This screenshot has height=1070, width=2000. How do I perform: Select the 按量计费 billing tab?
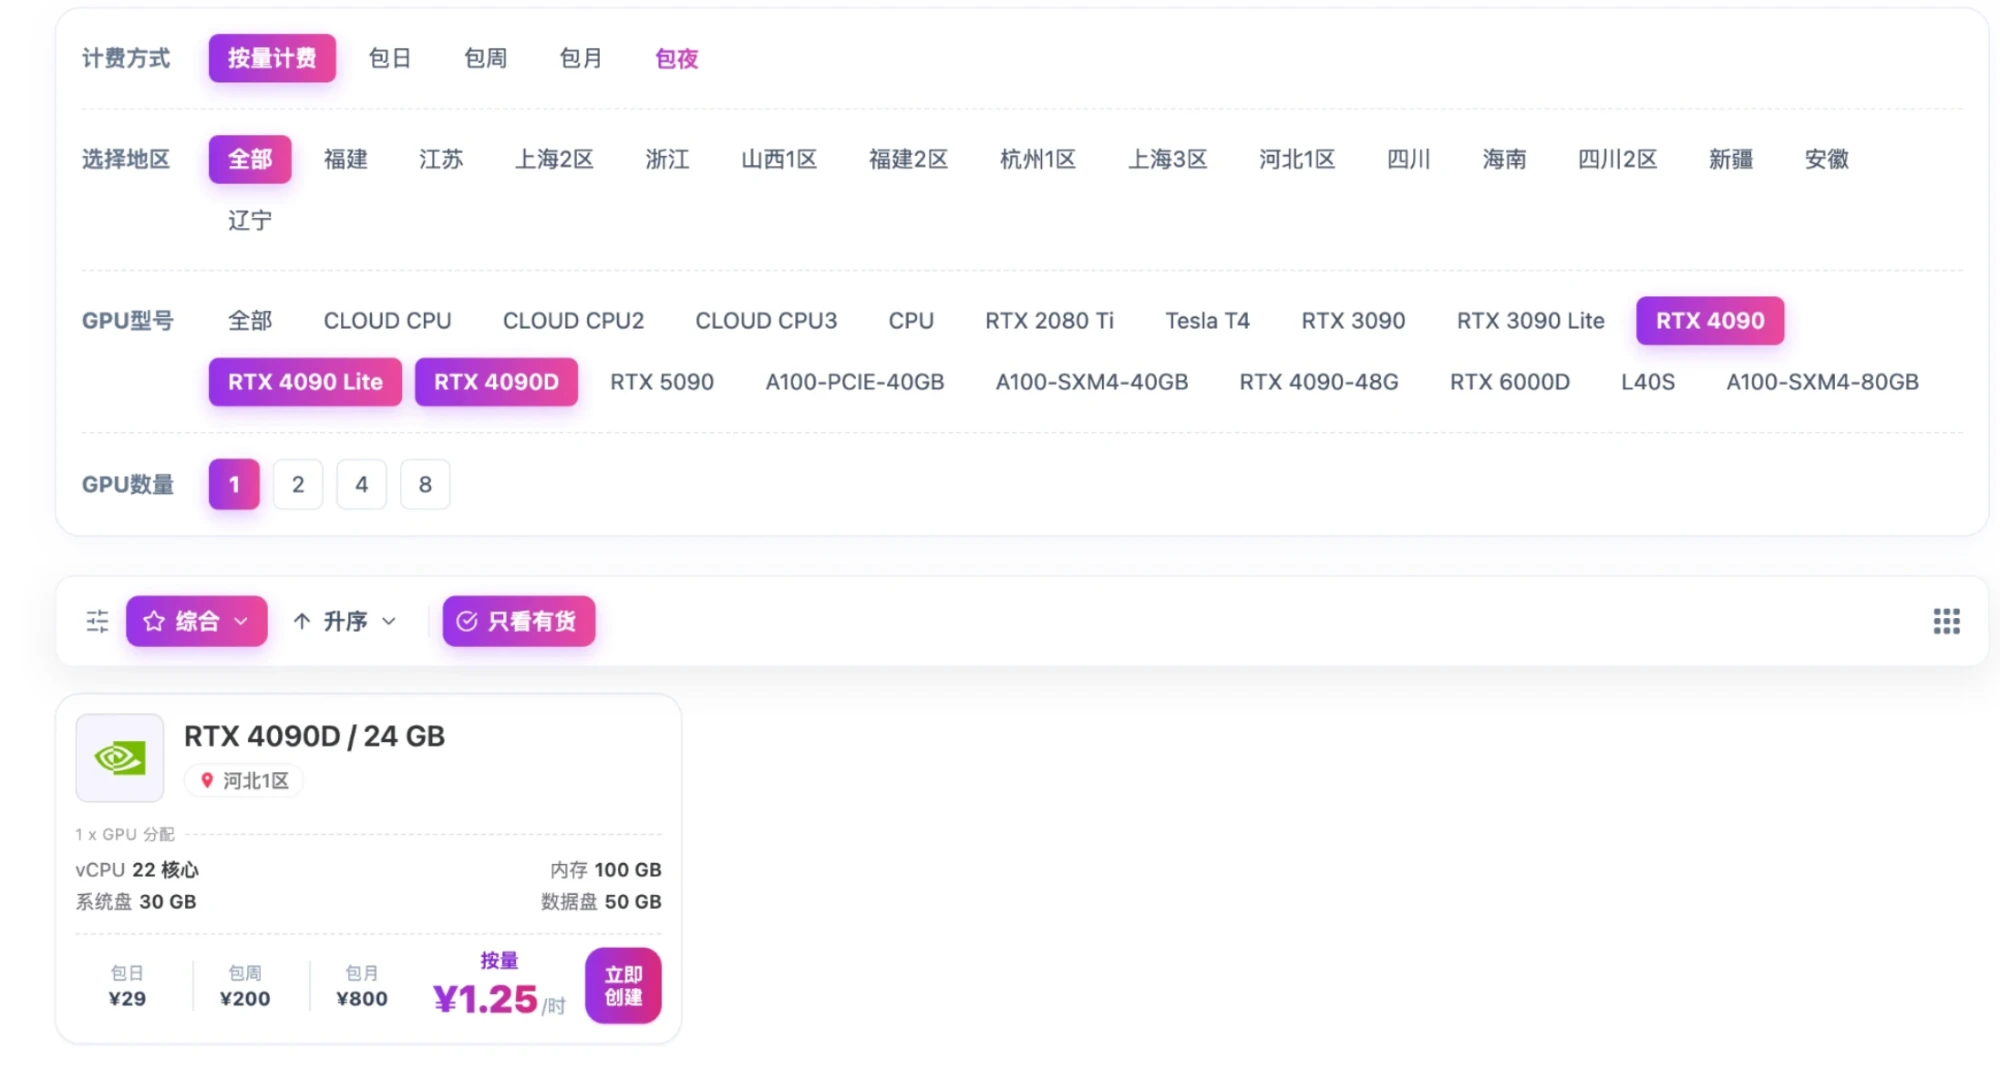click(272, 58)
